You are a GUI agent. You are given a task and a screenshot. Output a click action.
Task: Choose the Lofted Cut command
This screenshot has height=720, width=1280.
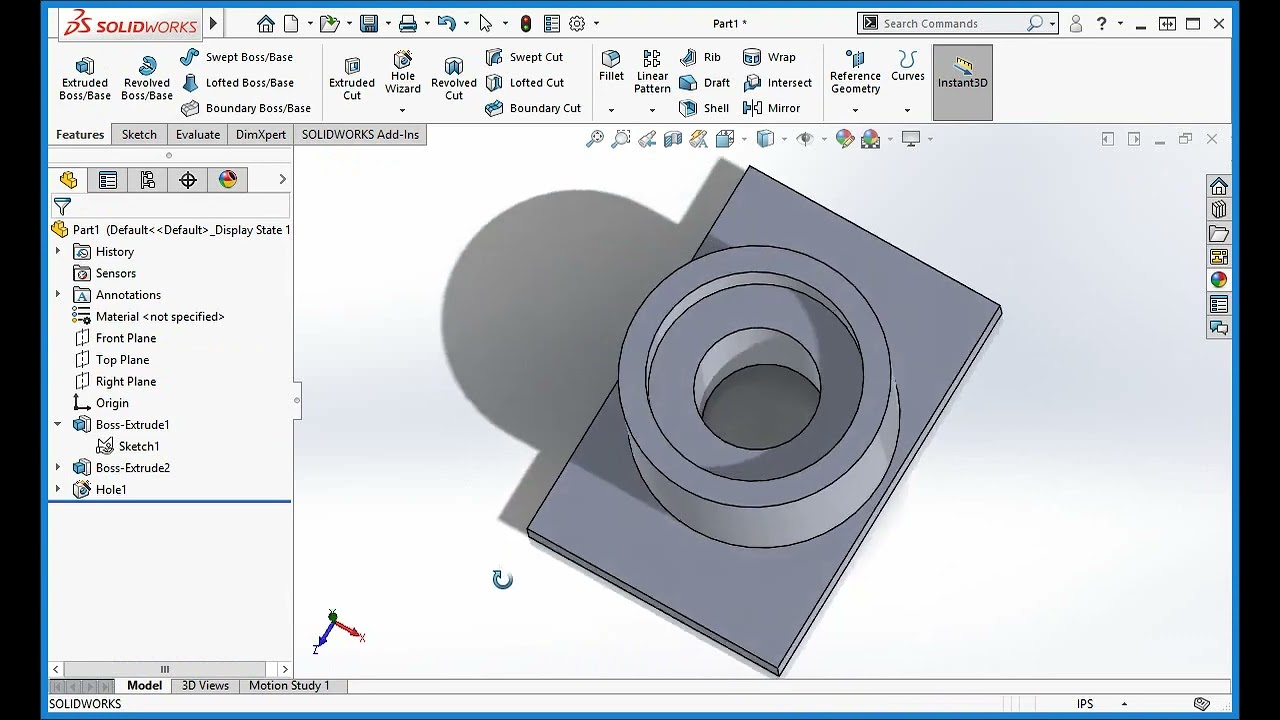525,83
